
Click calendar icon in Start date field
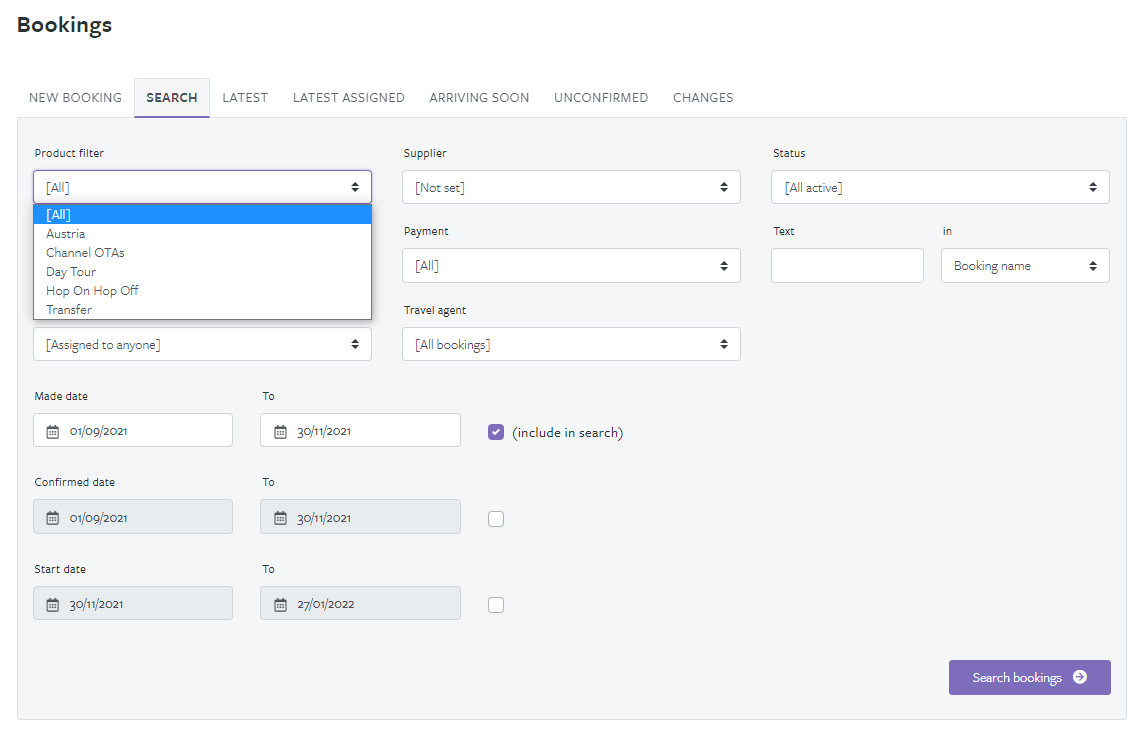53,604
